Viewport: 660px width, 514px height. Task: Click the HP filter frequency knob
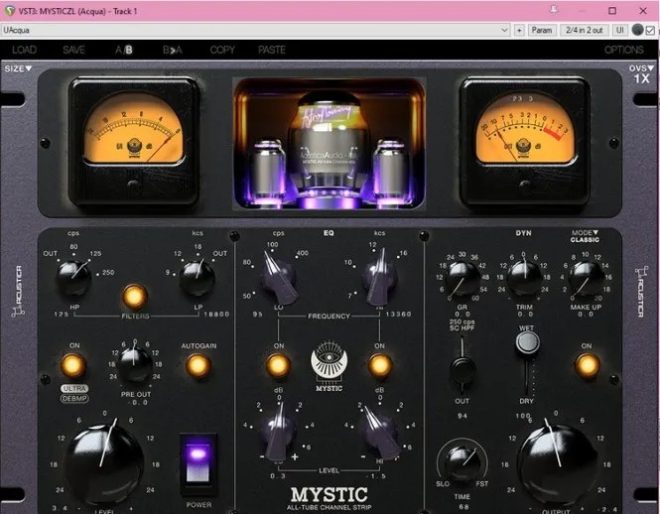pyautogui.click(x=74, y=277)
